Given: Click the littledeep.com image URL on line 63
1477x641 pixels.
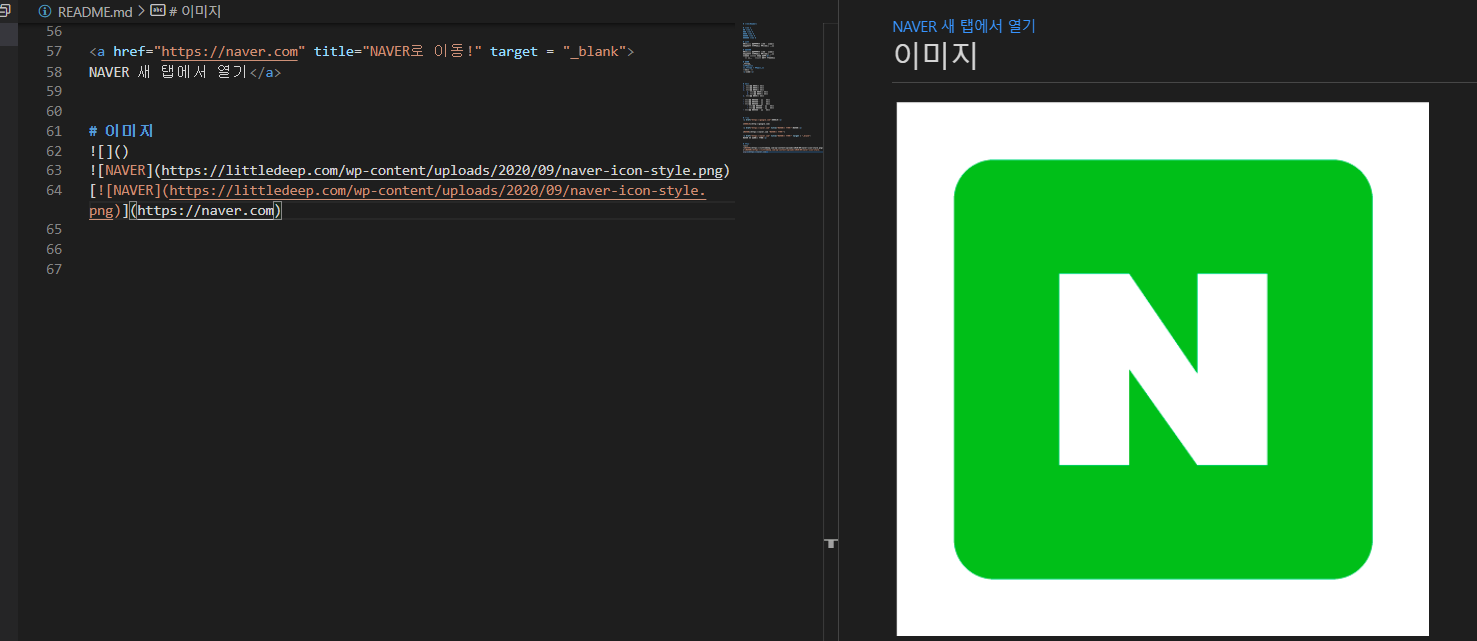Looking at the screenshot, I should [442, 170].
